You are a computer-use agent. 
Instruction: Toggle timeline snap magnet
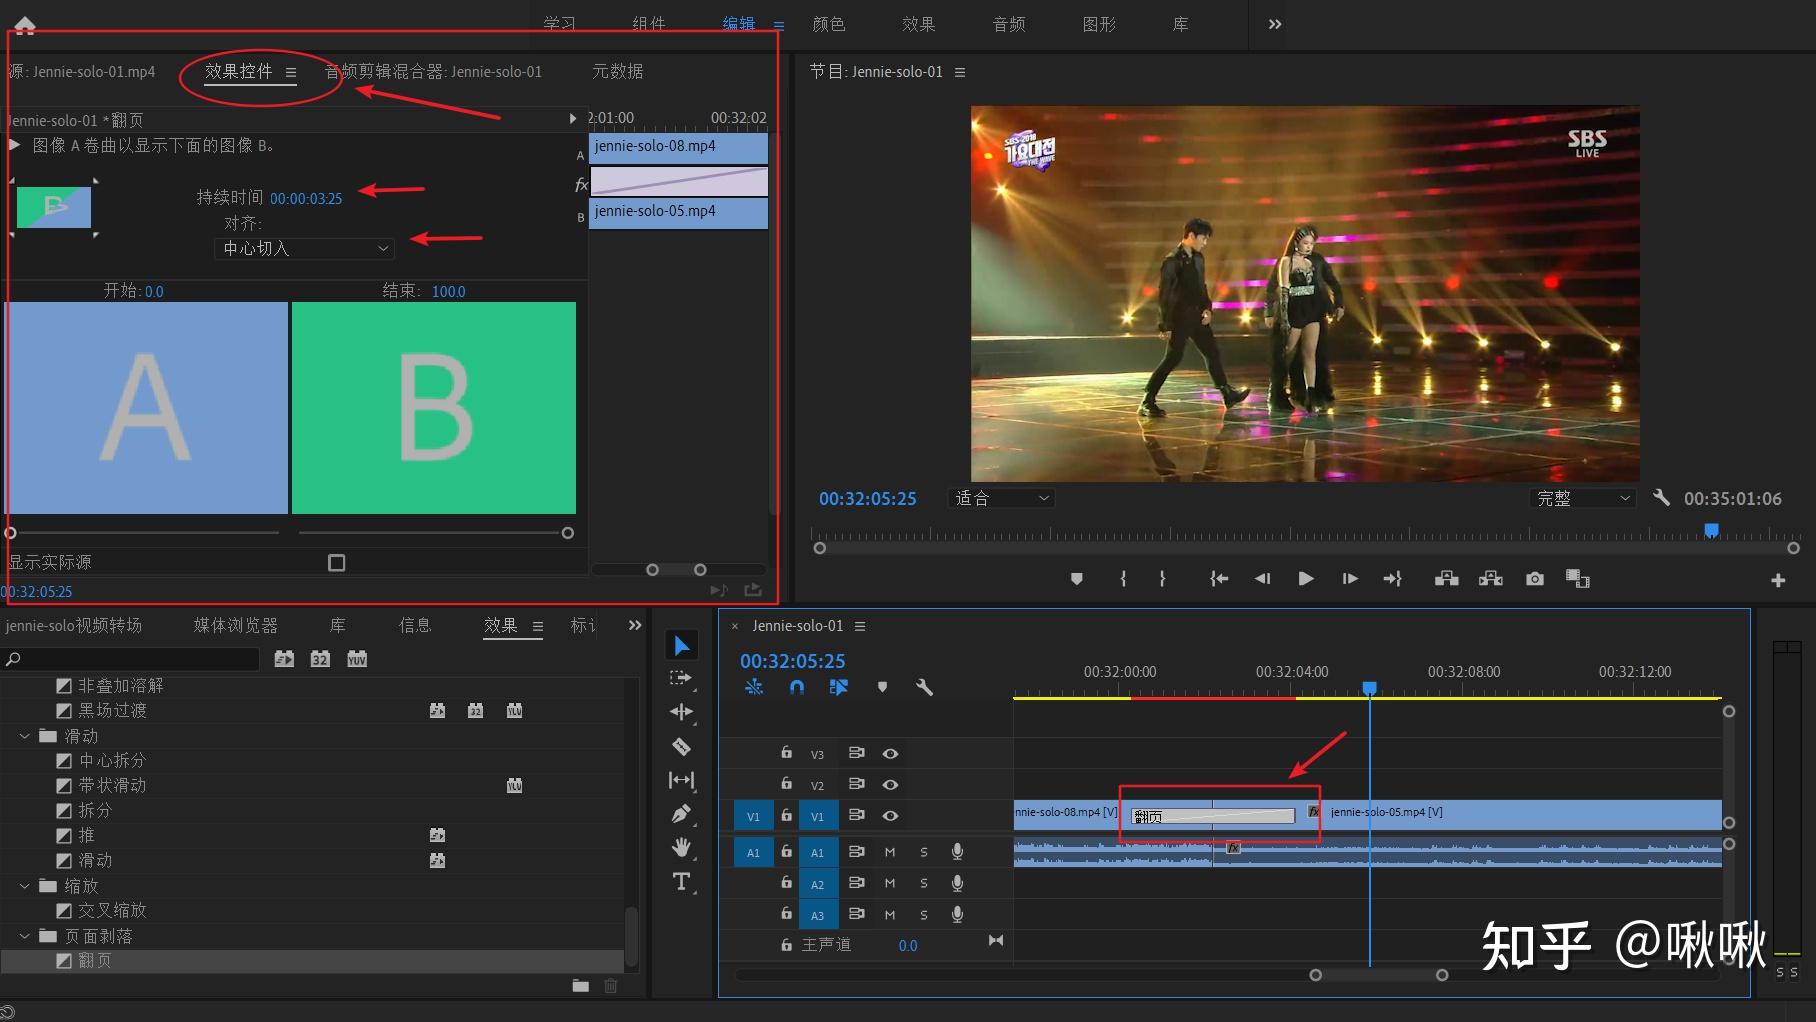pos(796,687)
